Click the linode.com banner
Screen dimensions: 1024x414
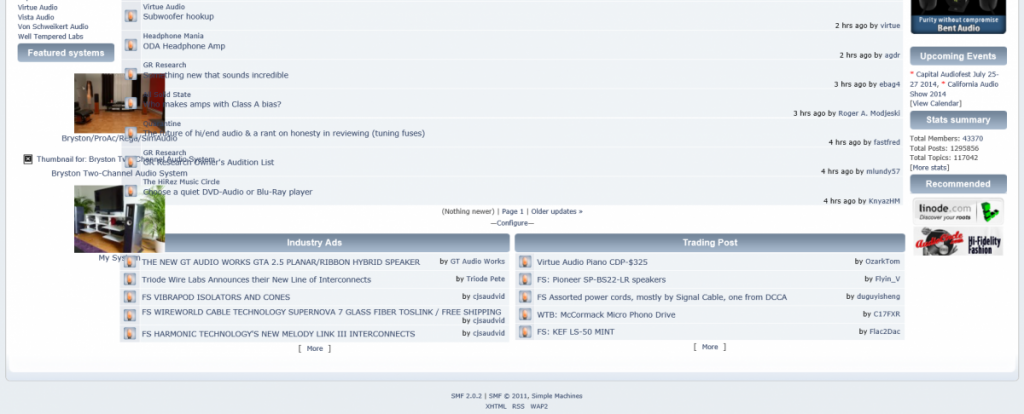[x=957, y=212]
